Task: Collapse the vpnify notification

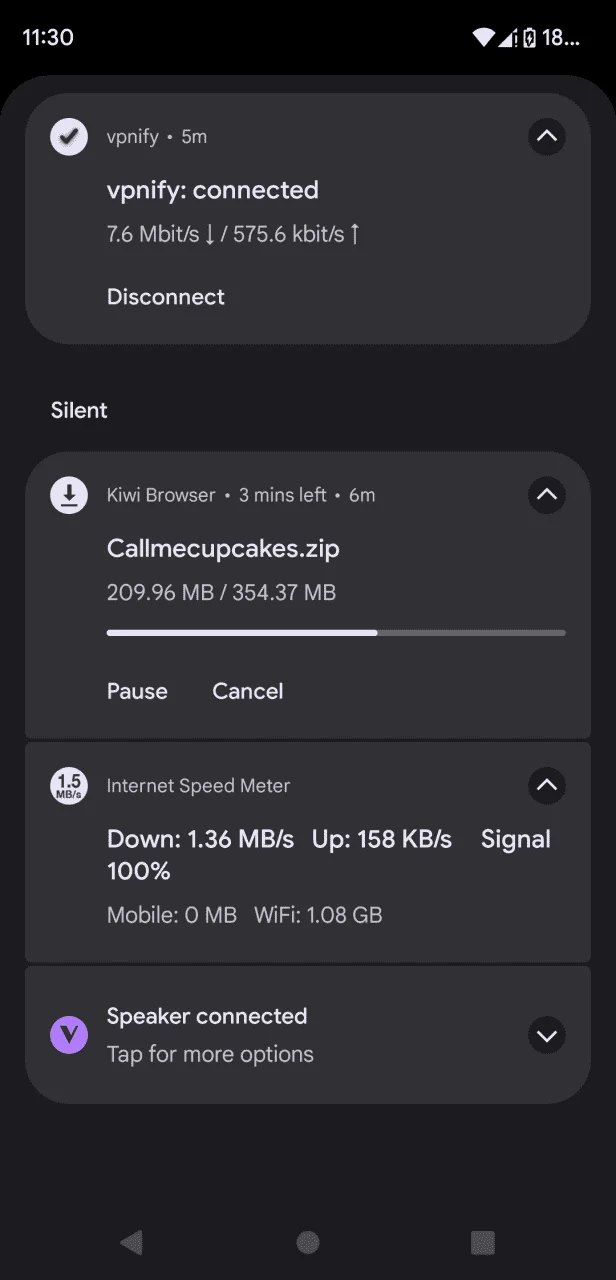Action: coord(546,137)
